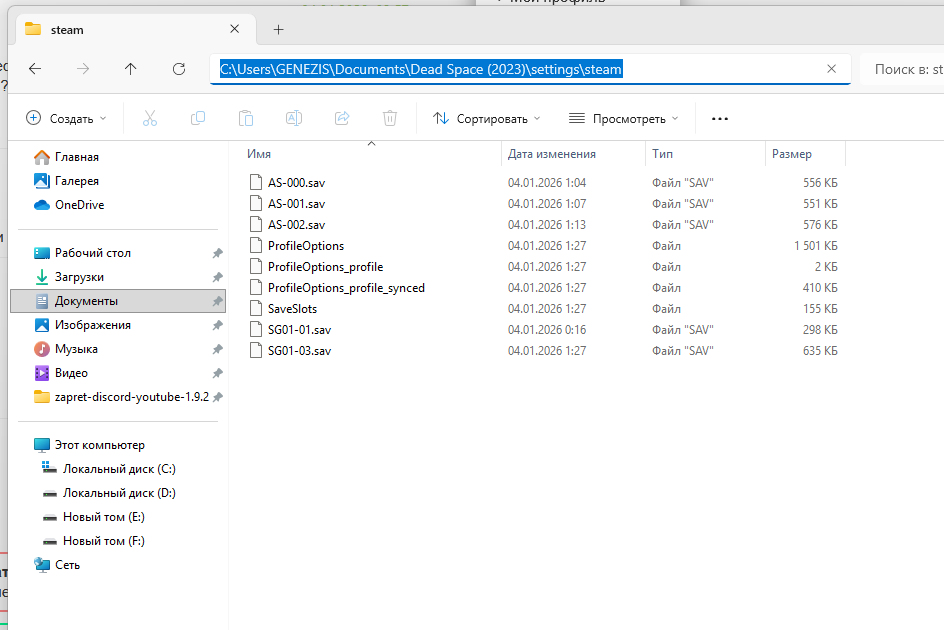Select the SaveSlots file
This screenshot has width=944, height=630.
[x=292, y=309]
